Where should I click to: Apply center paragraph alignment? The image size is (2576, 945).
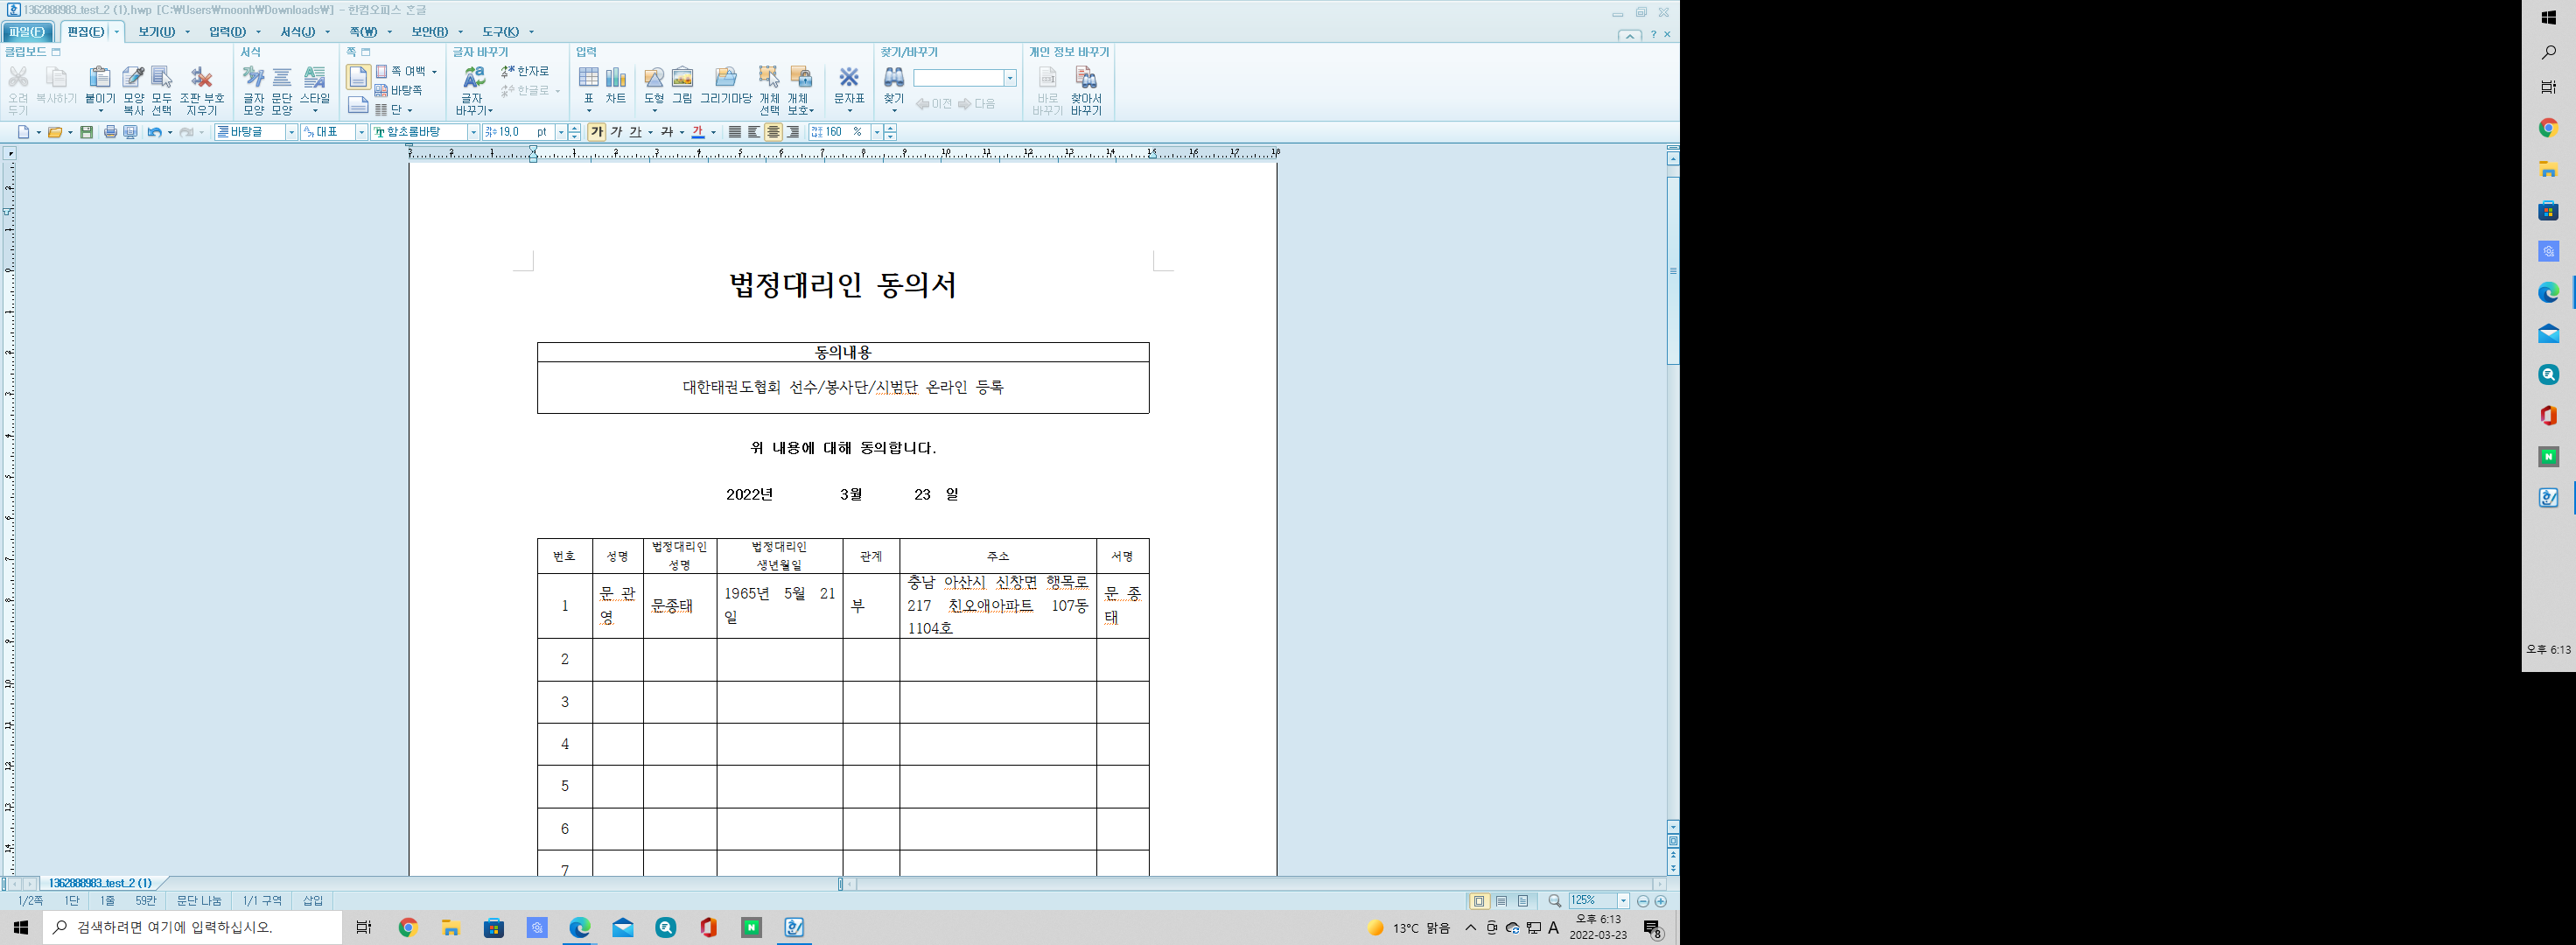773,132
